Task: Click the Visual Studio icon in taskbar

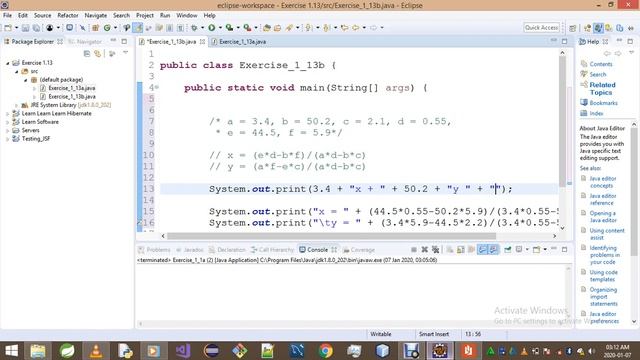Action: [x=183, y=351]
